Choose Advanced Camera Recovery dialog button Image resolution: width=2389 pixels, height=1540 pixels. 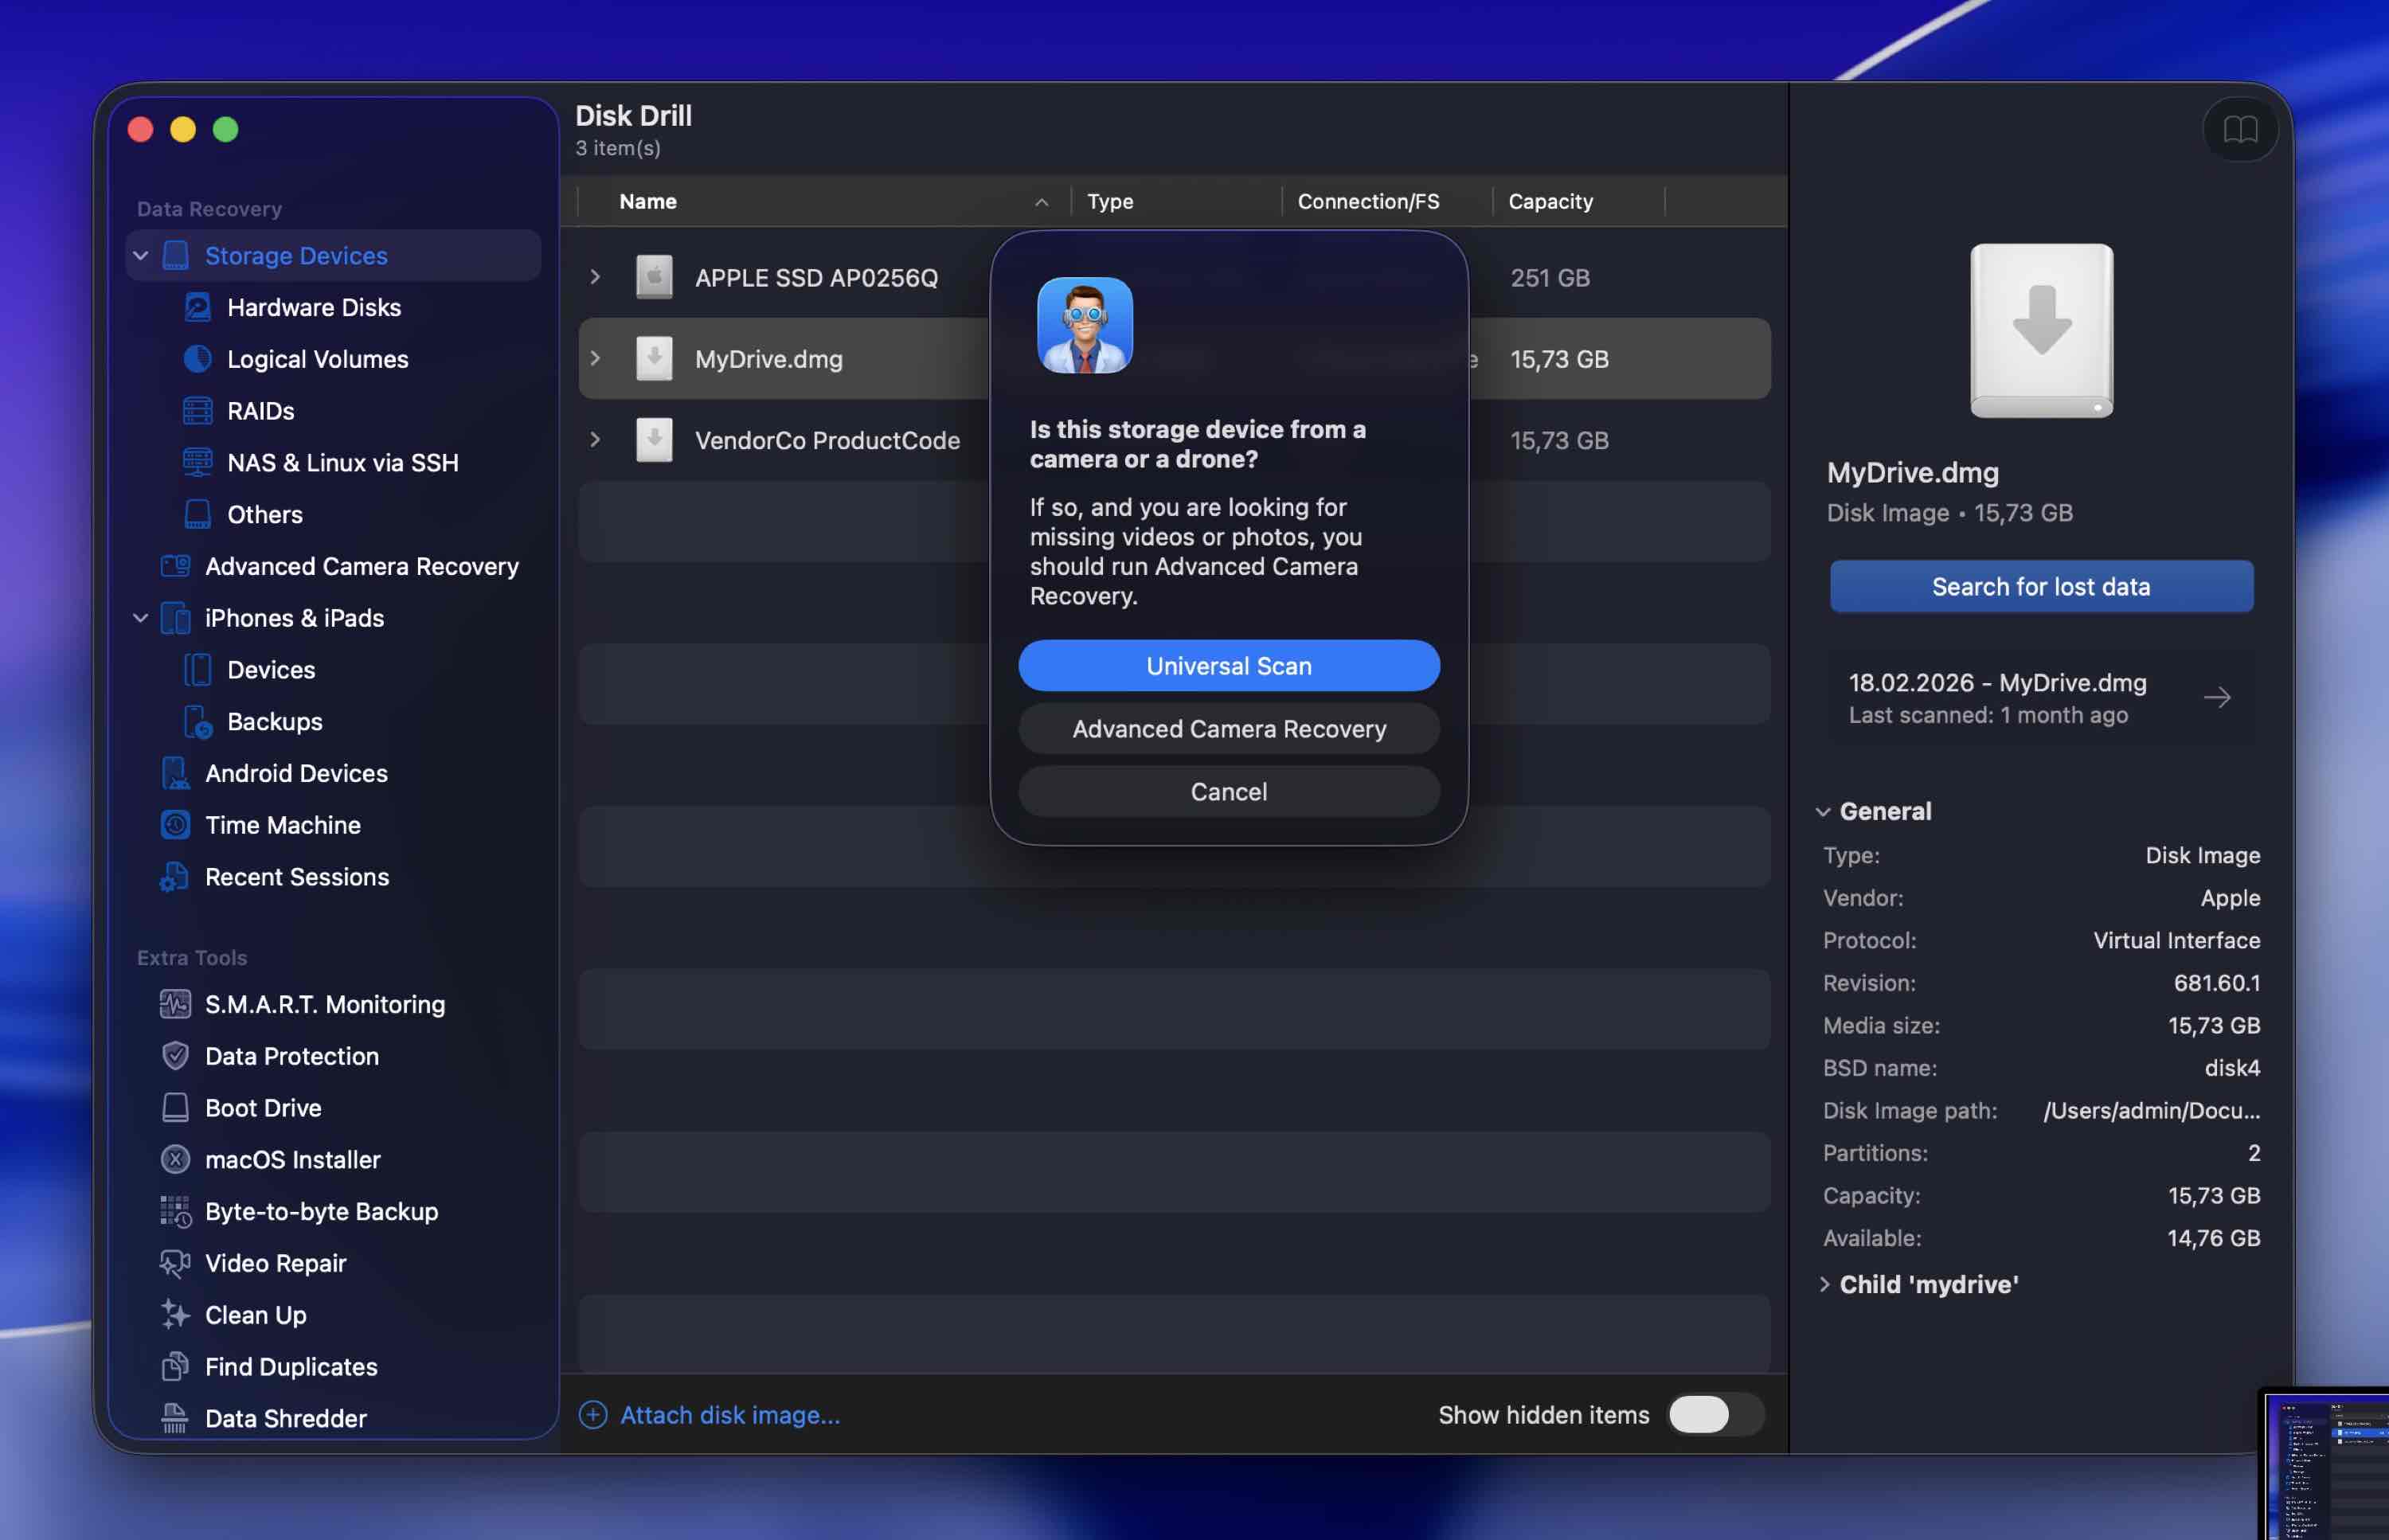click(x=1229, y=729)
